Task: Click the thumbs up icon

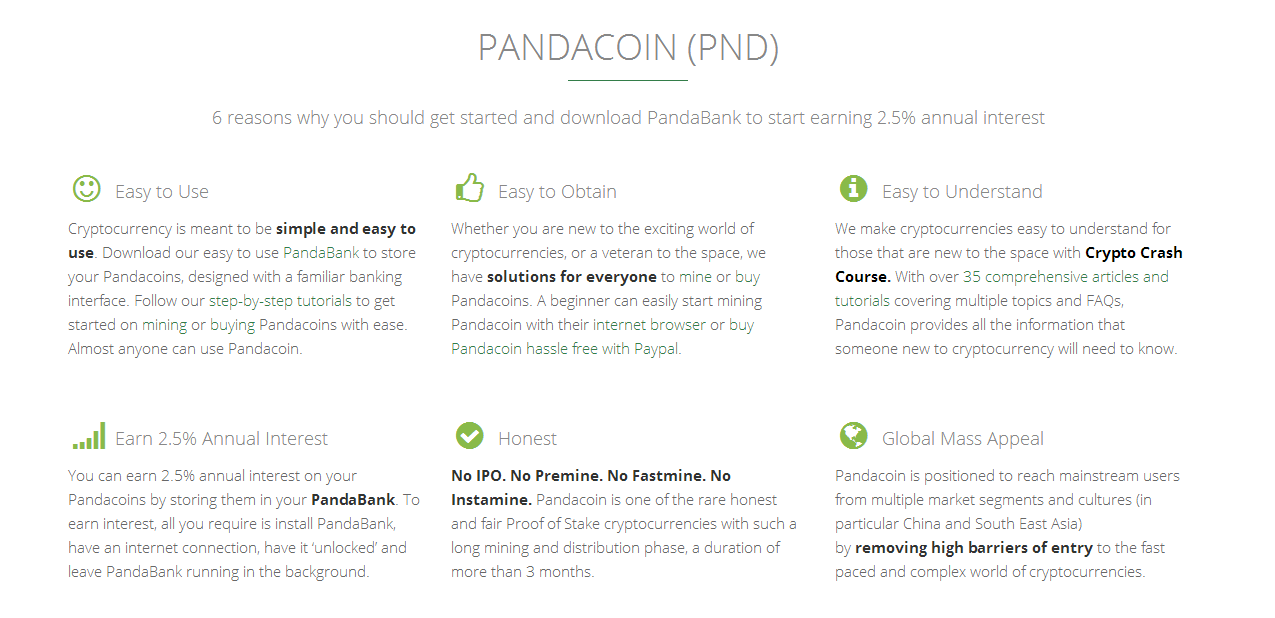Action: [x=470, y=188]
